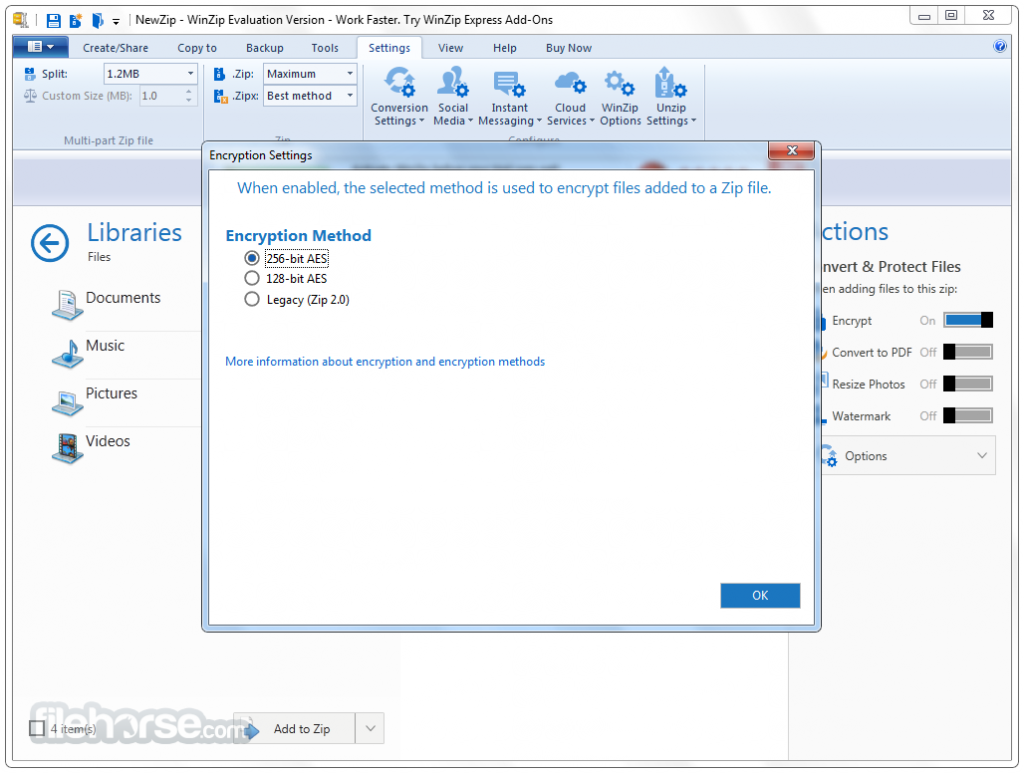Select Legacy (Zip 2.0) encryption
The width and height of the screenshot is (1024, 774).
click(x=251, y=299)
